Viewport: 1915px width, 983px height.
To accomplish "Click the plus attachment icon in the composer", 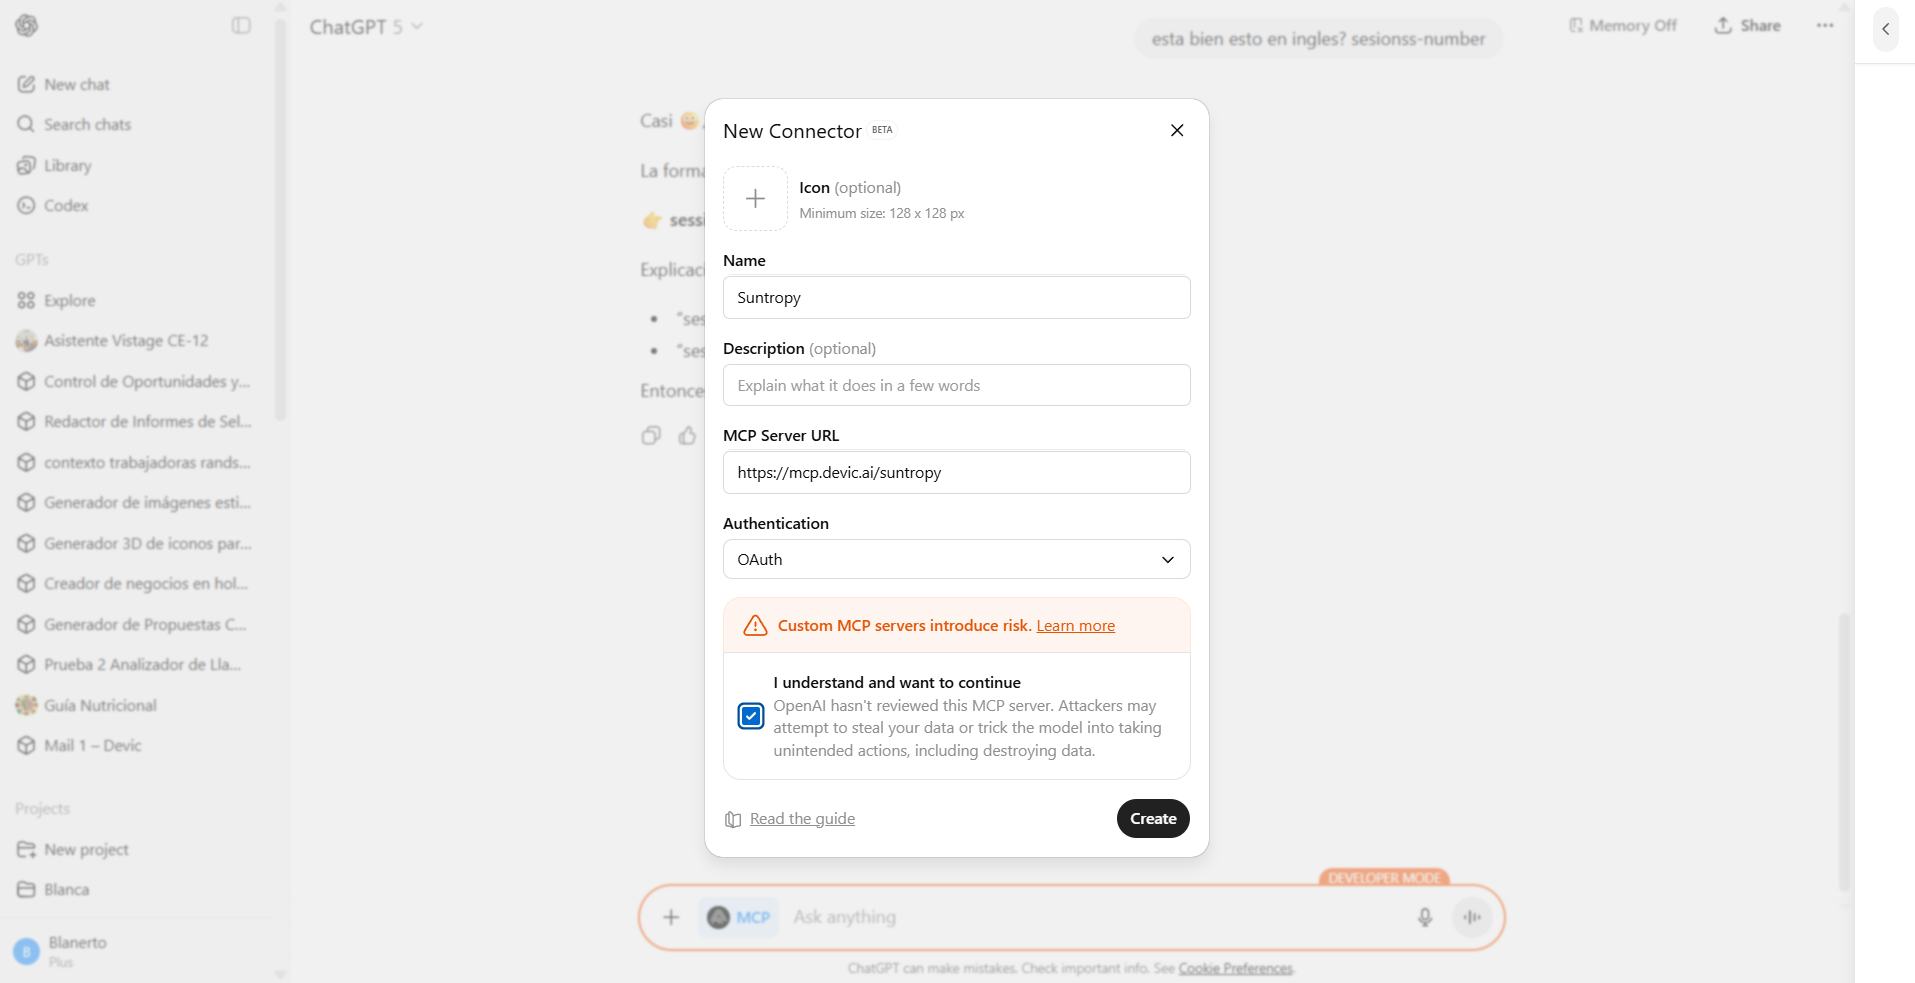I will [x=670, y=916].
